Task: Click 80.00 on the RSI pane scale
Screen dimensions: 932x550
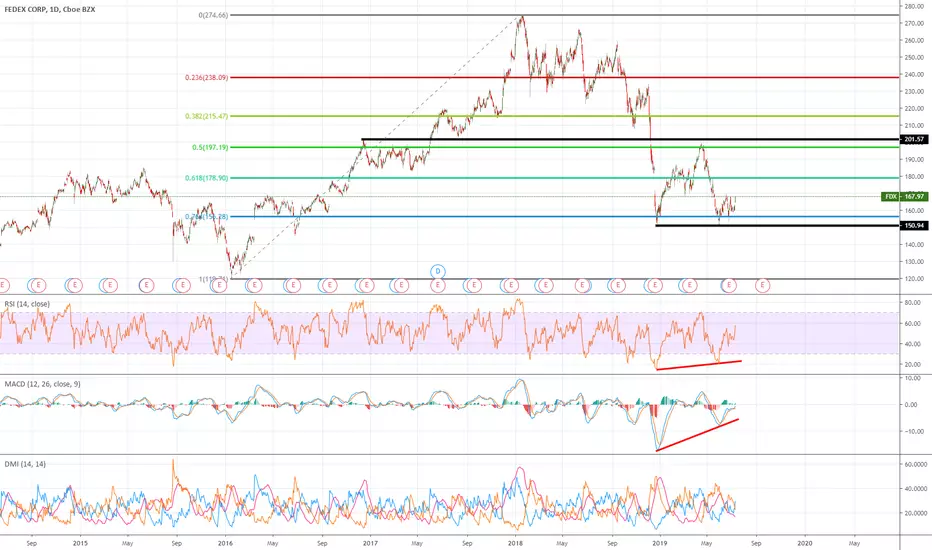Action: click(912, 303)
